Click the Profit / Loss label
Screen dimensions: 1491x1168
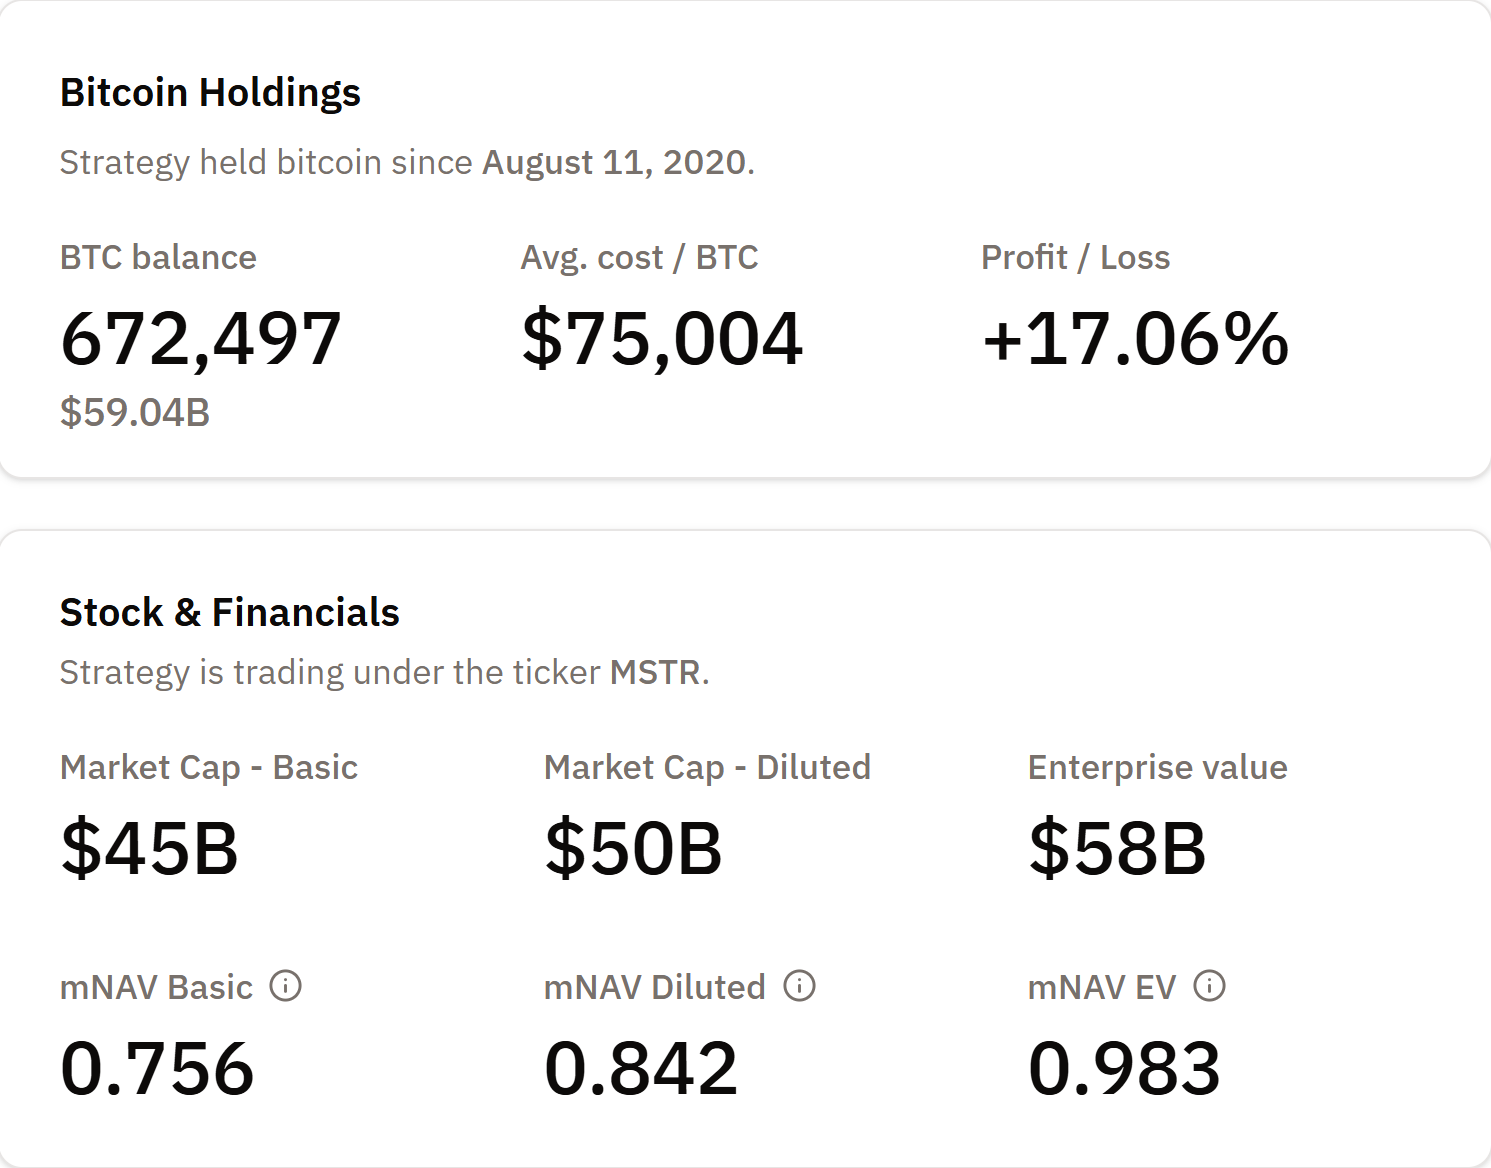(1076, 257)
